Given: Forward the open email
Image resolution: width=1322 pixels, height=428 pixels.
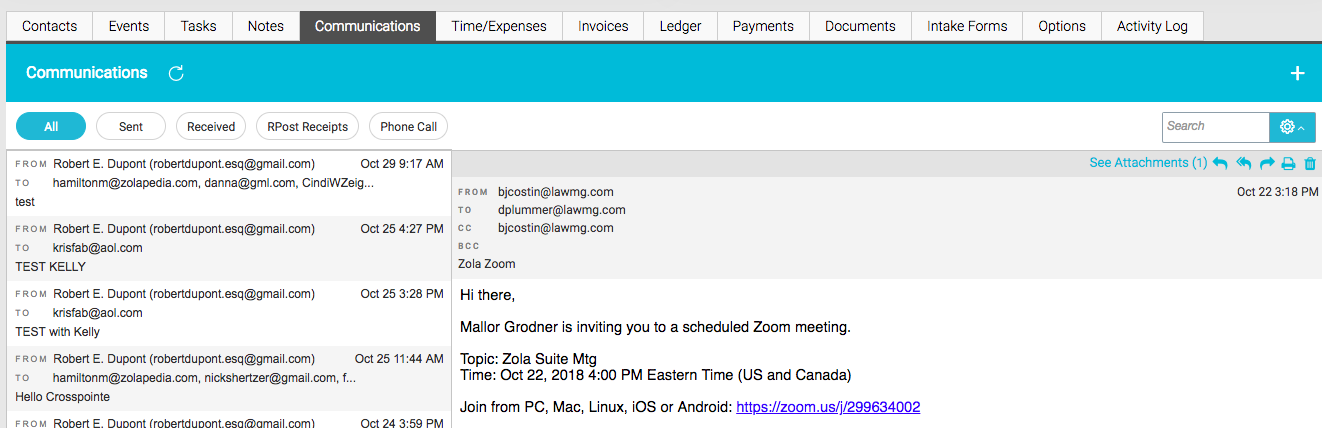Looking at the screenshot, I should coord(1267,163).
